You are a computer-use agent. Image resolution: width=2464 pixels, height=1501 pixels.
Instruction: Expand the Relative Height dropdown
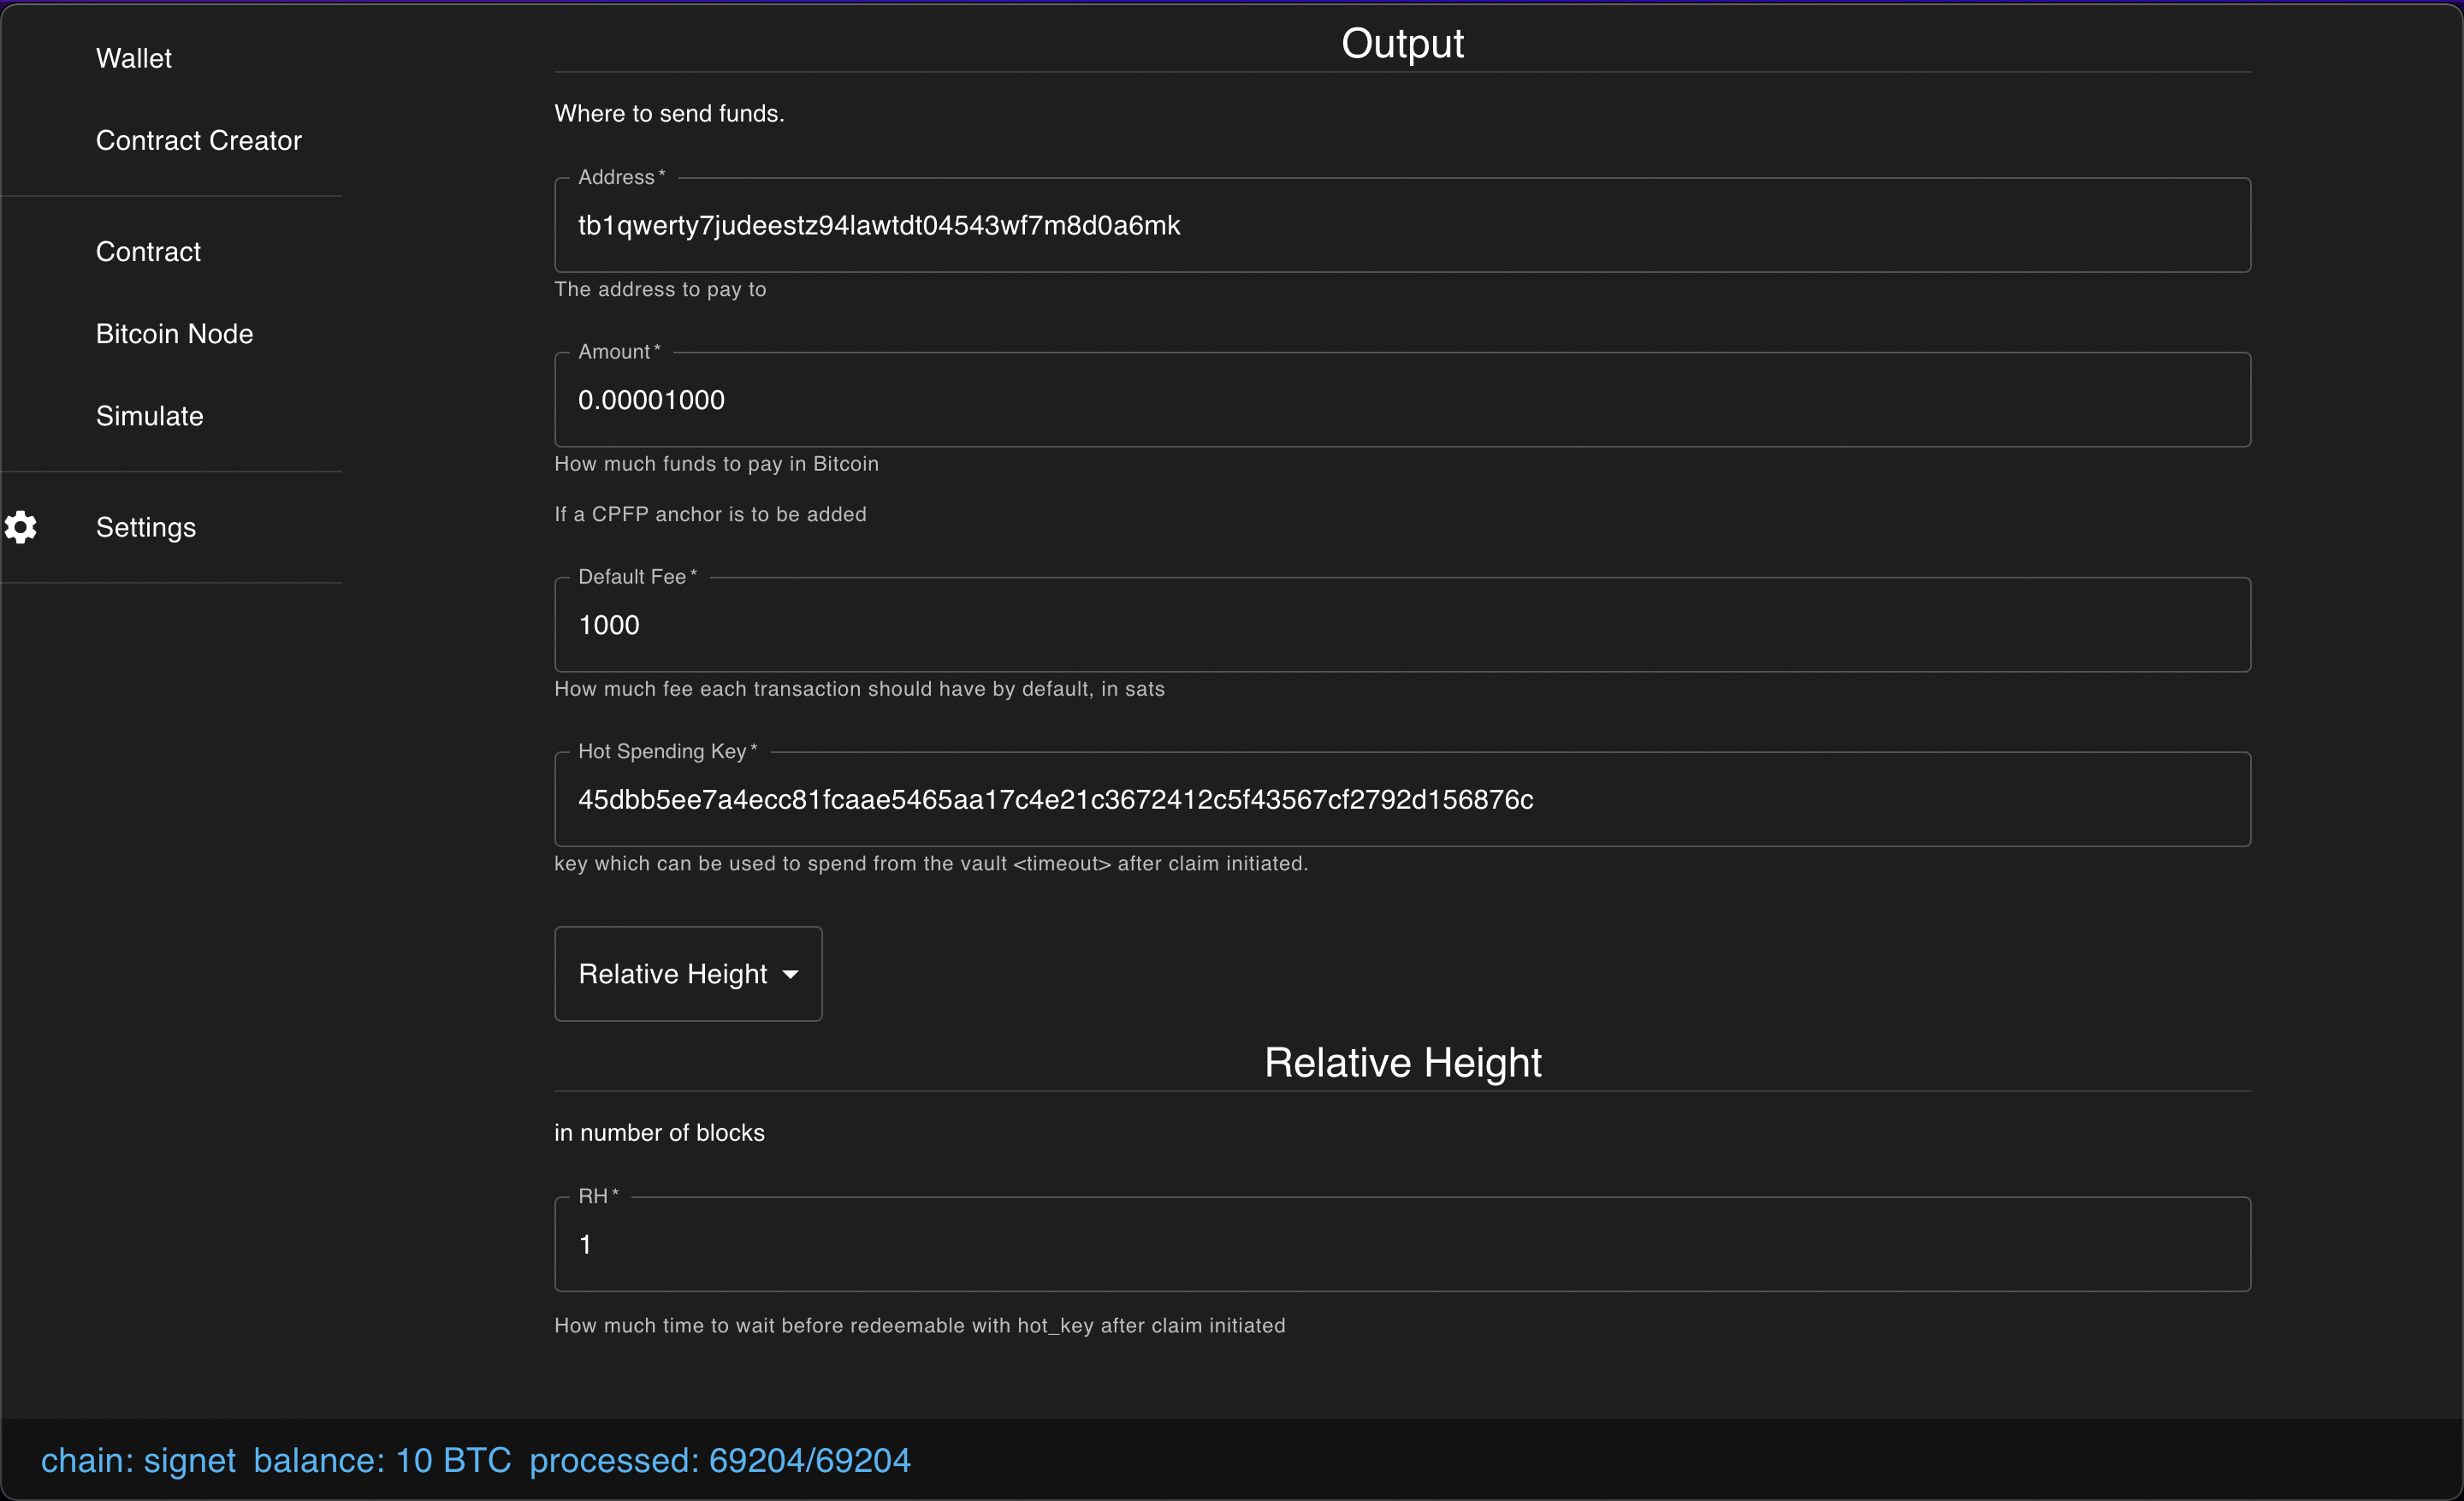pyautogui.click(x=688, y=973)
